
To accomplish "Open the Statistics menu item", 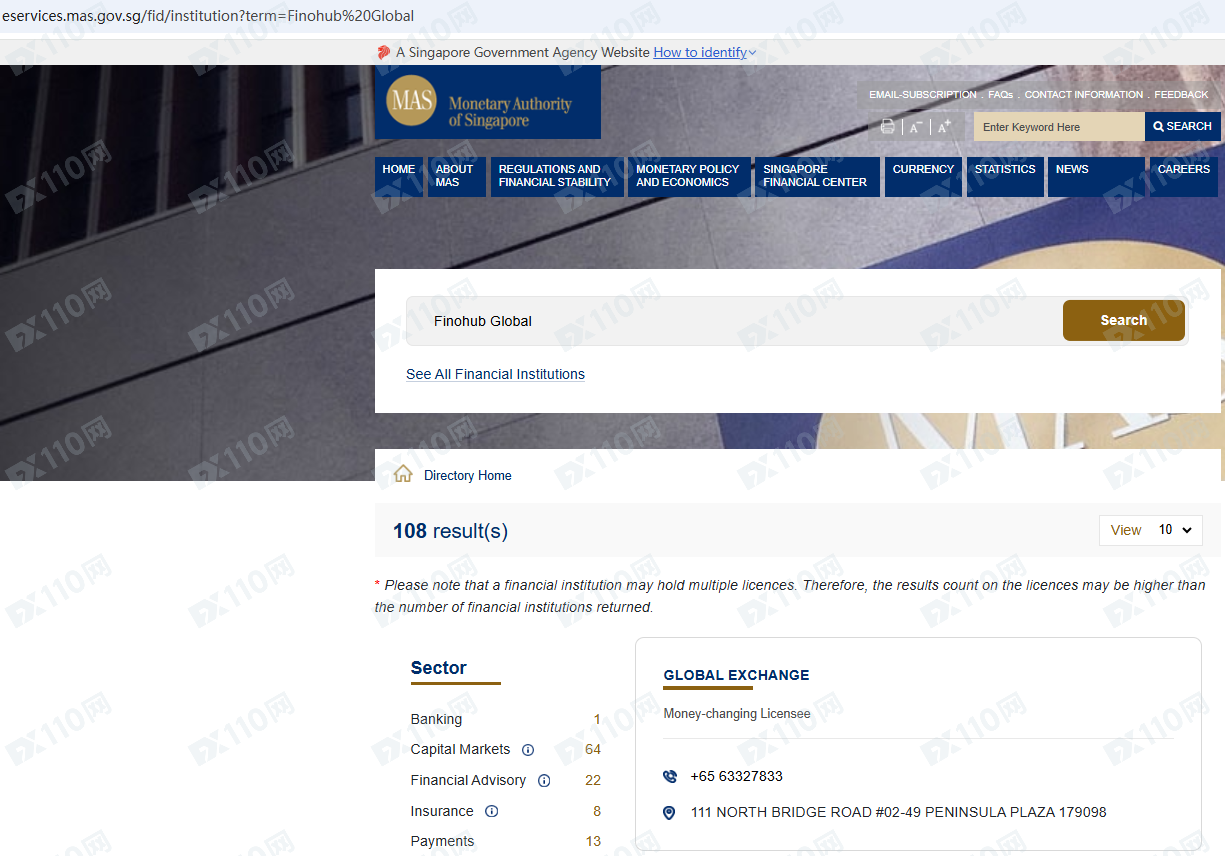I will pyautogui.click(x=1005, y=170).
